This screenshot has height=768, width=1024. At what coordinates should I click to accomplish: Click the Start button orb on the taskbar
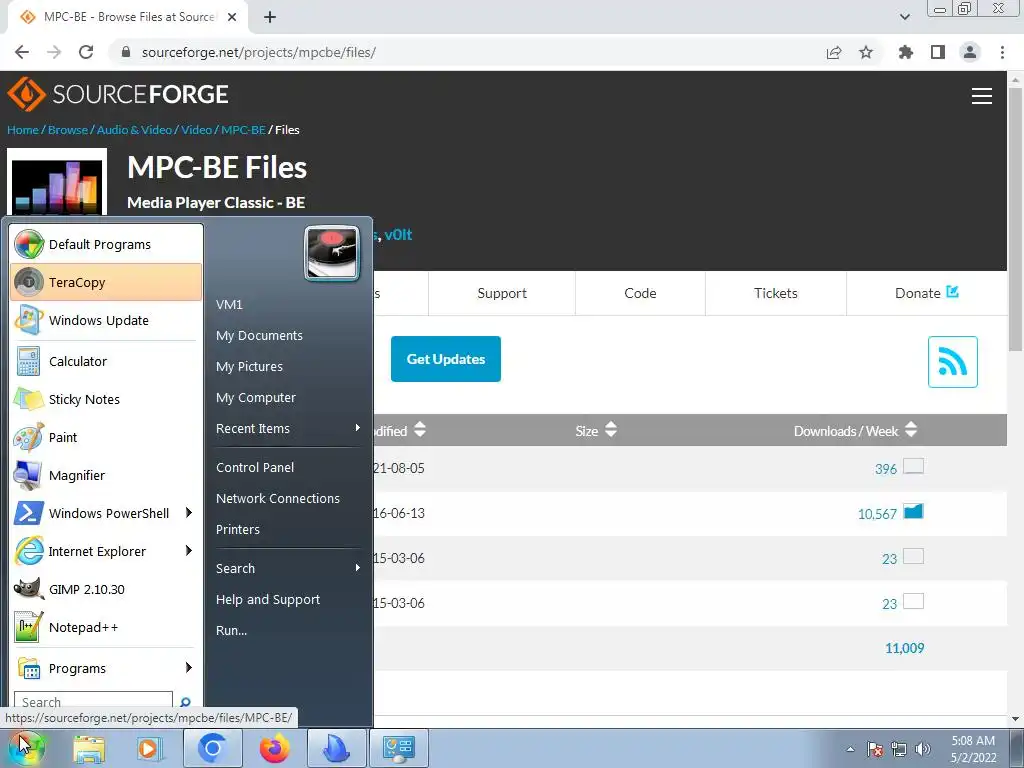pyautogui.click(x=26, y=747)
